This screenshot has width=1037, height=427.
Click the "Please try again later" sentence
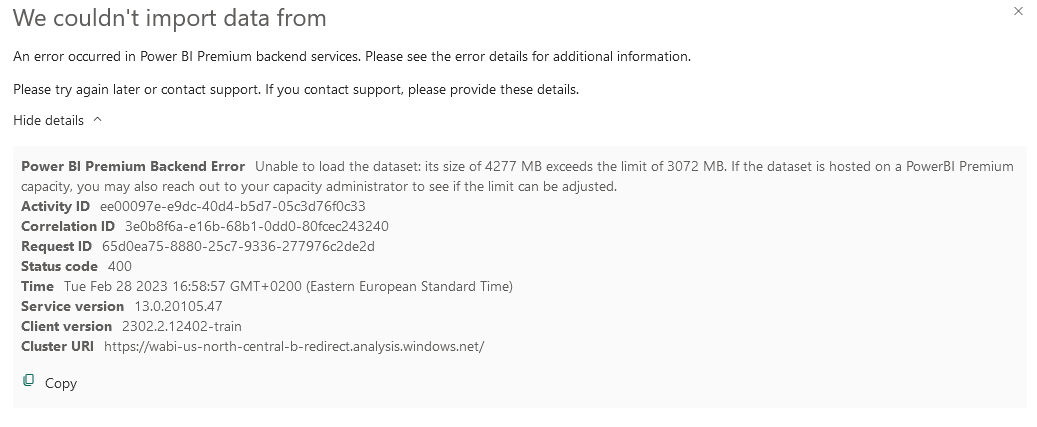(x=296, y=89)
